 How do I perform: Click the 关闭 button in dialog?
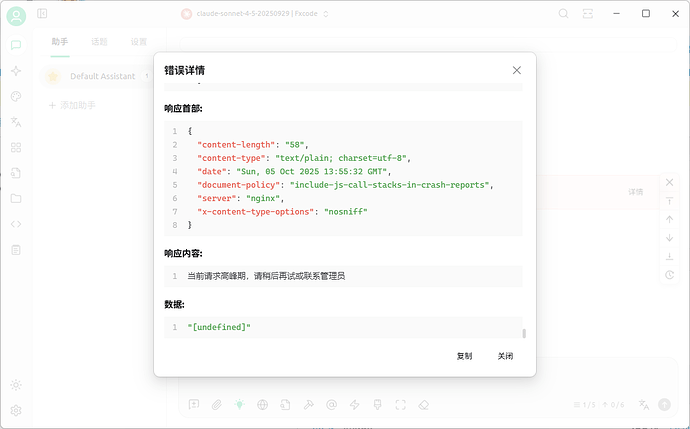[x=505, y=356]
